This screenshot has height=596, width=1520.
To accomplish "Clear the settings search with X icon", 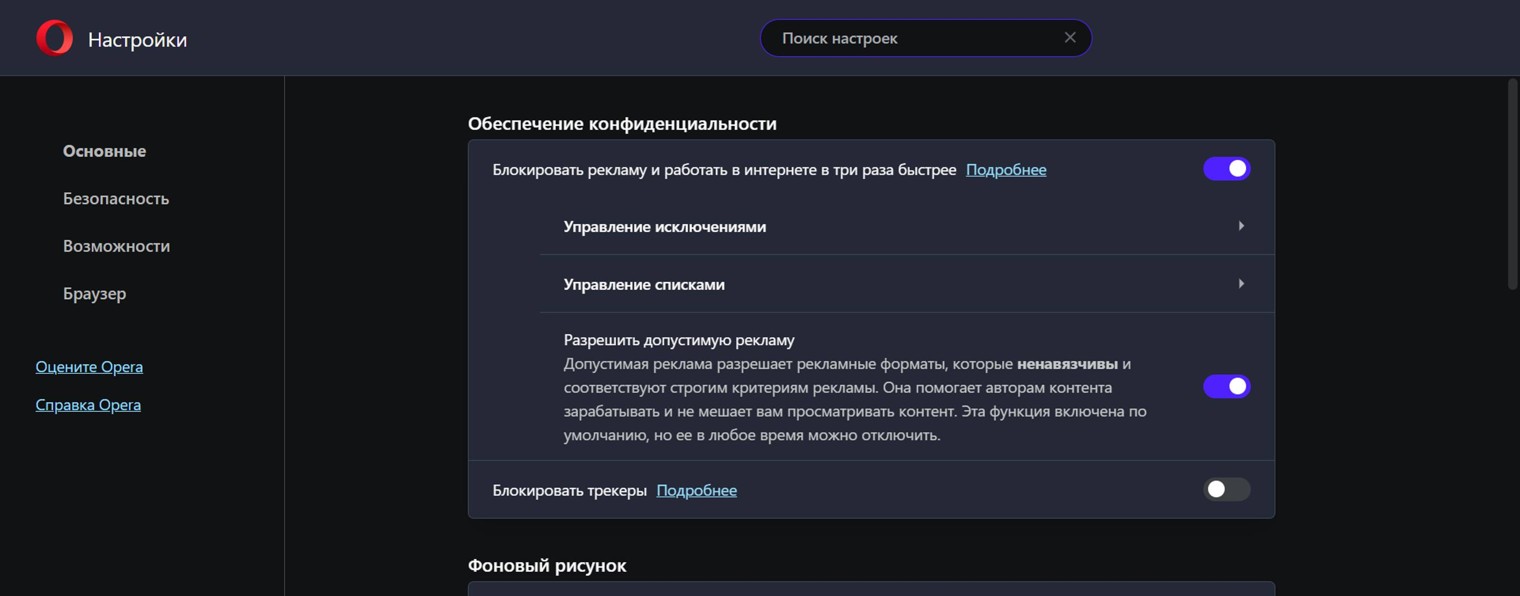I will point(1070,38).
